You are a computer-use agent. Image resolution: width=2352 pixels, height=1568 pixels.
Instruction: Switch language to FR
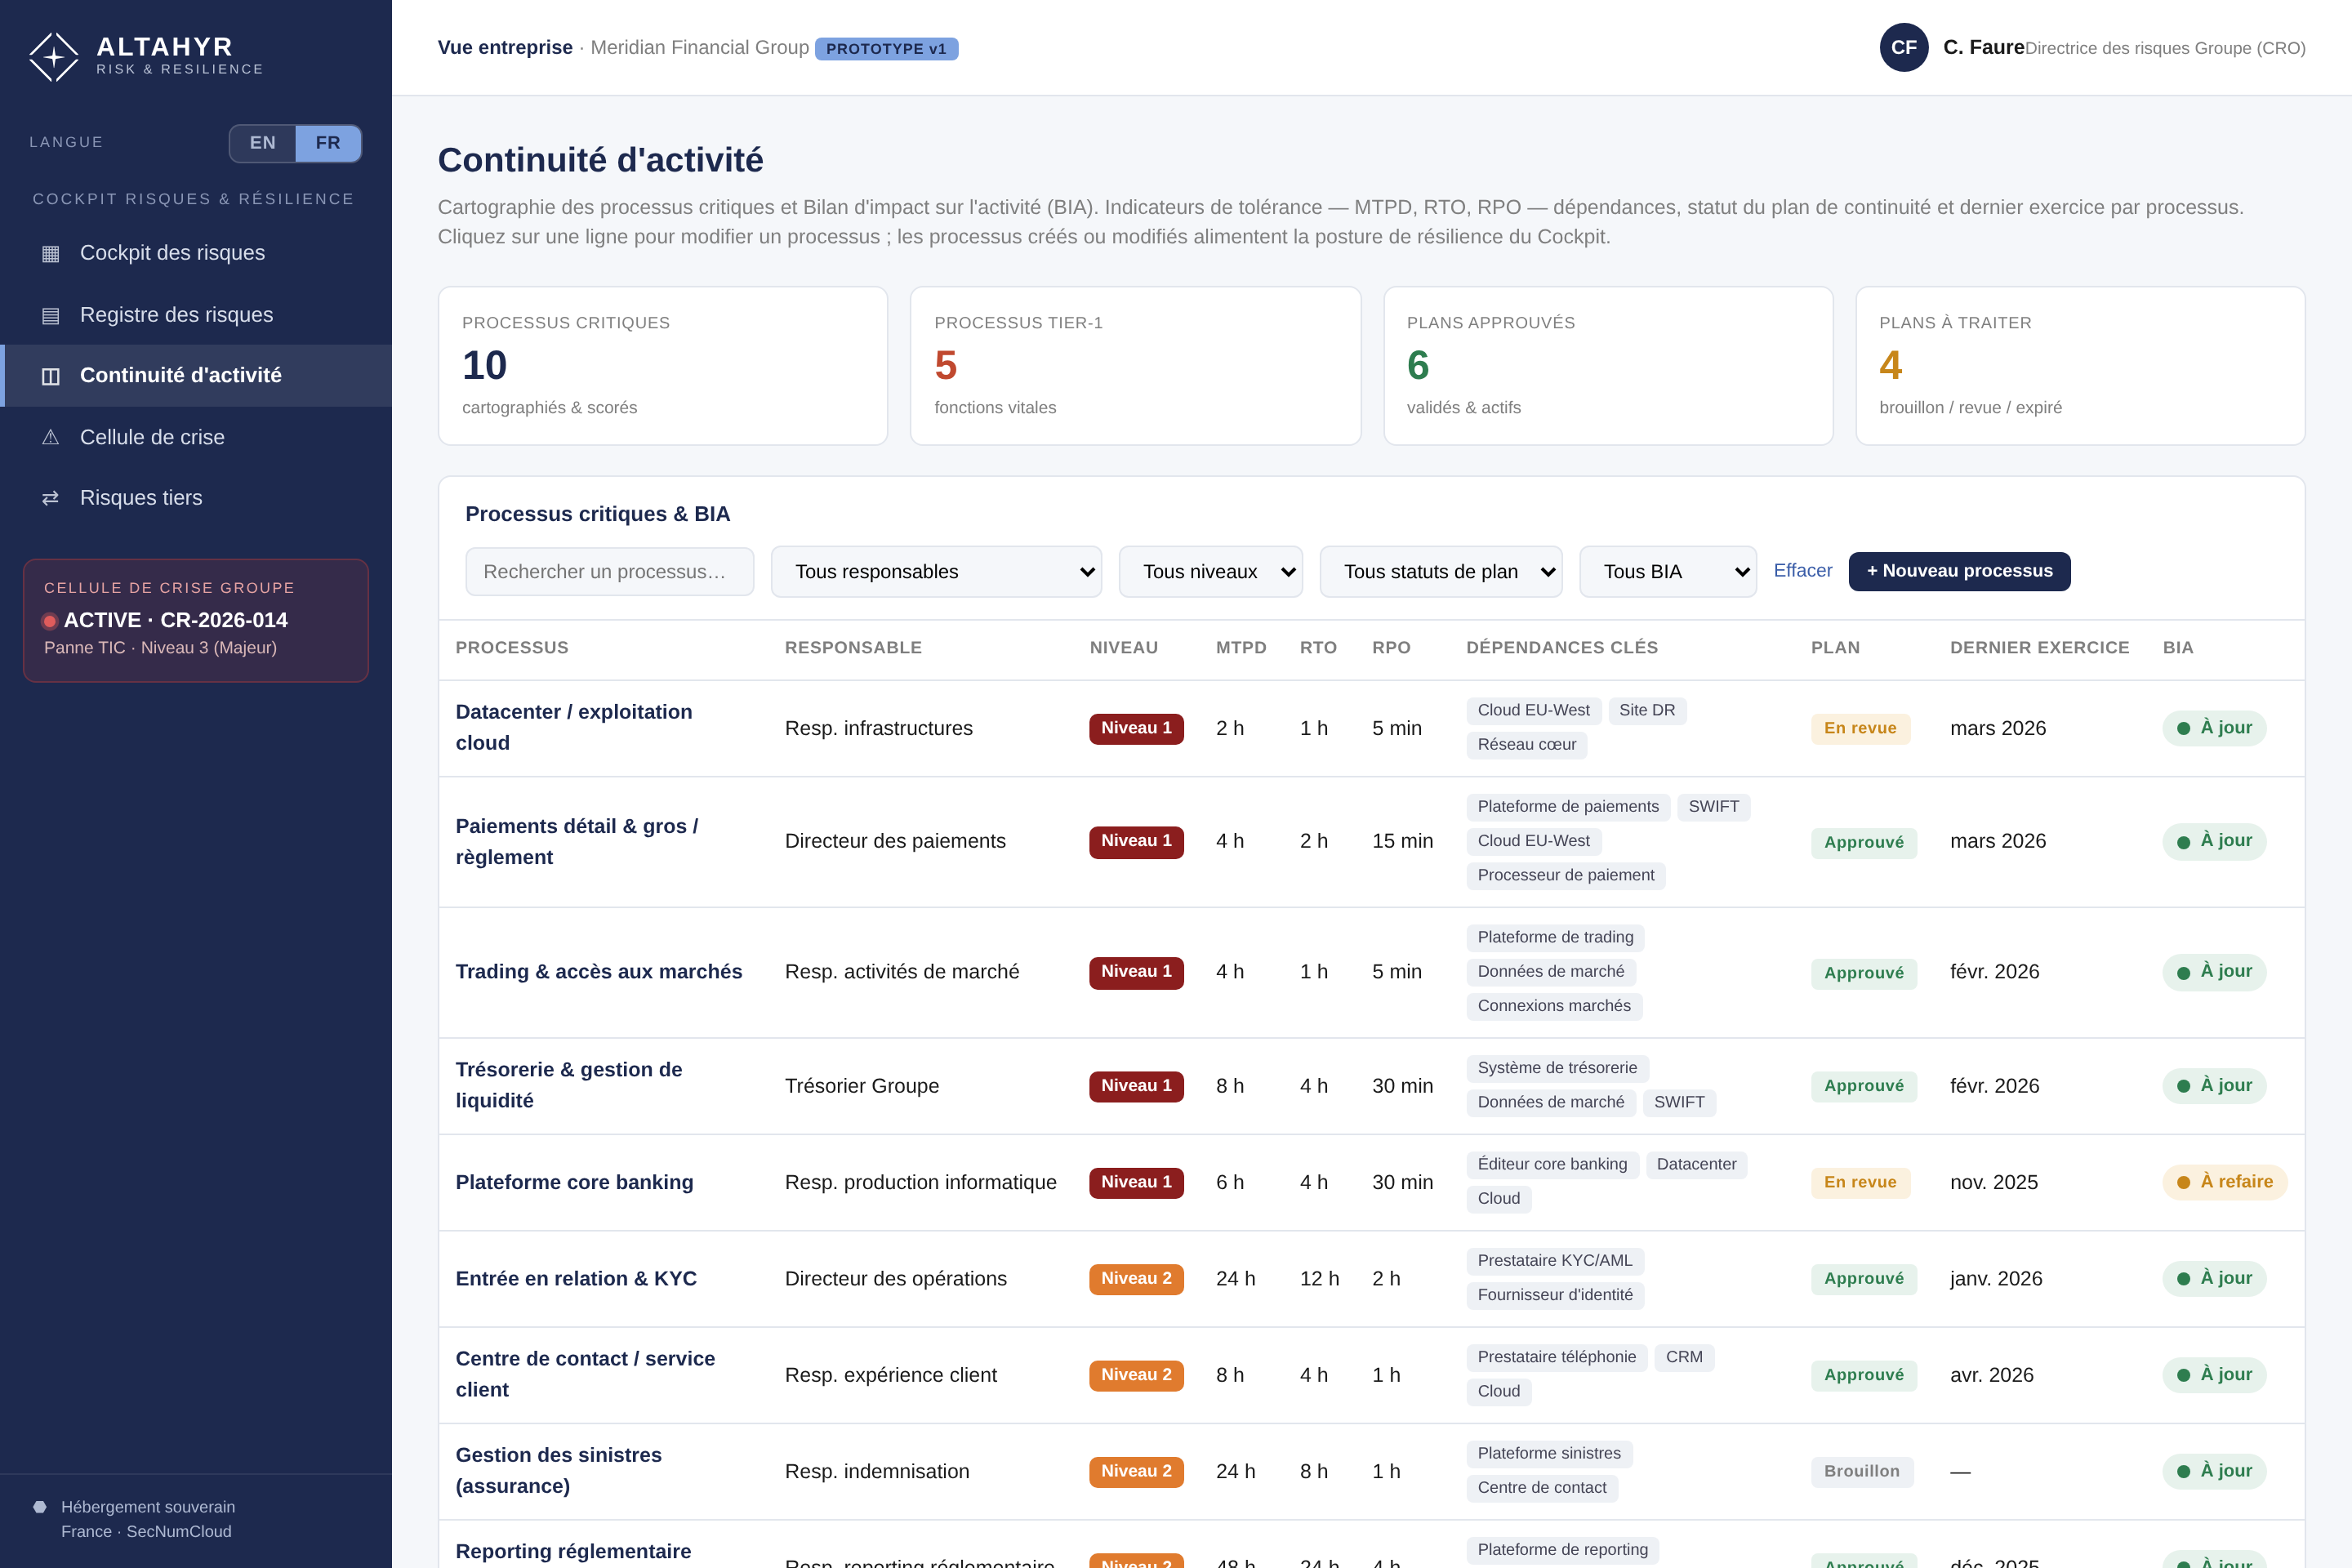(328, 143)
